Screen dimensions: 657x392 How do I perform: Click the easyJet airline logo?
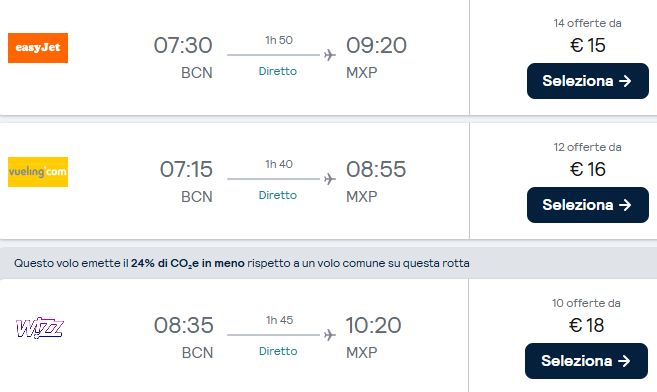[x=38, y=48]
